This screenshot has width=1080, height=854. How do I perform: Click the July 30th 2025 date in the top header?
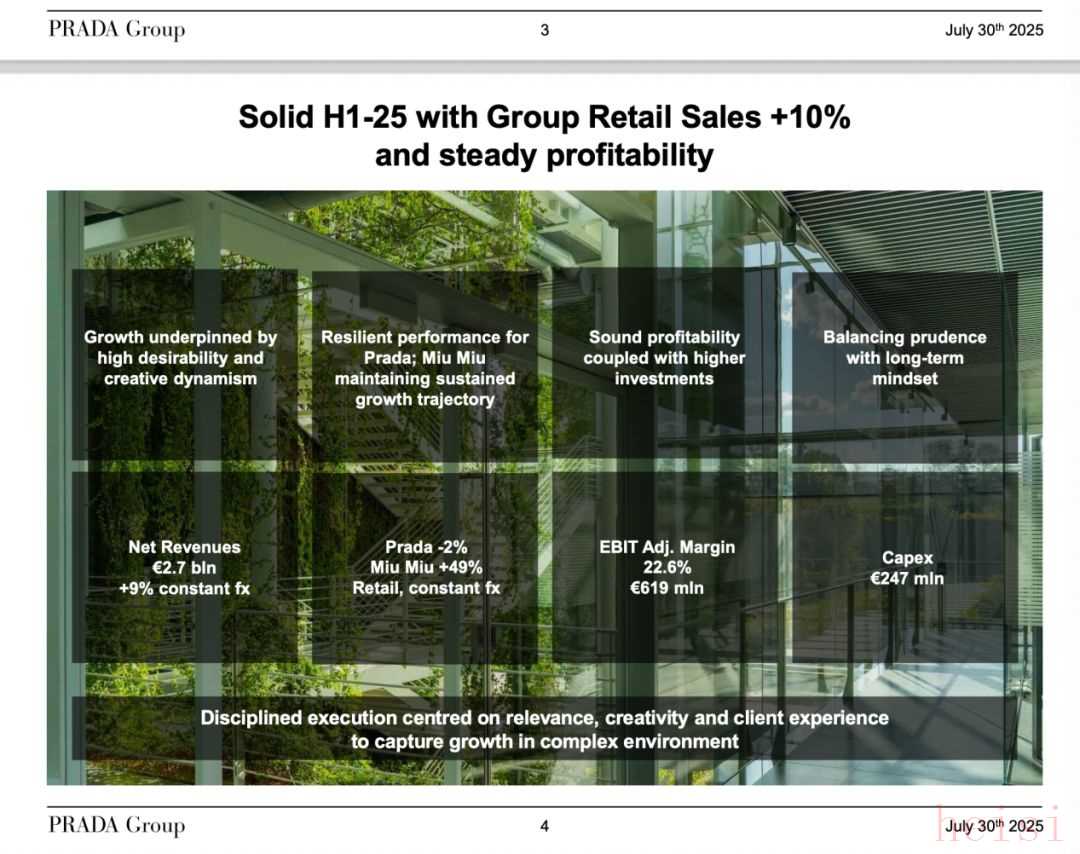click(993, 30)
